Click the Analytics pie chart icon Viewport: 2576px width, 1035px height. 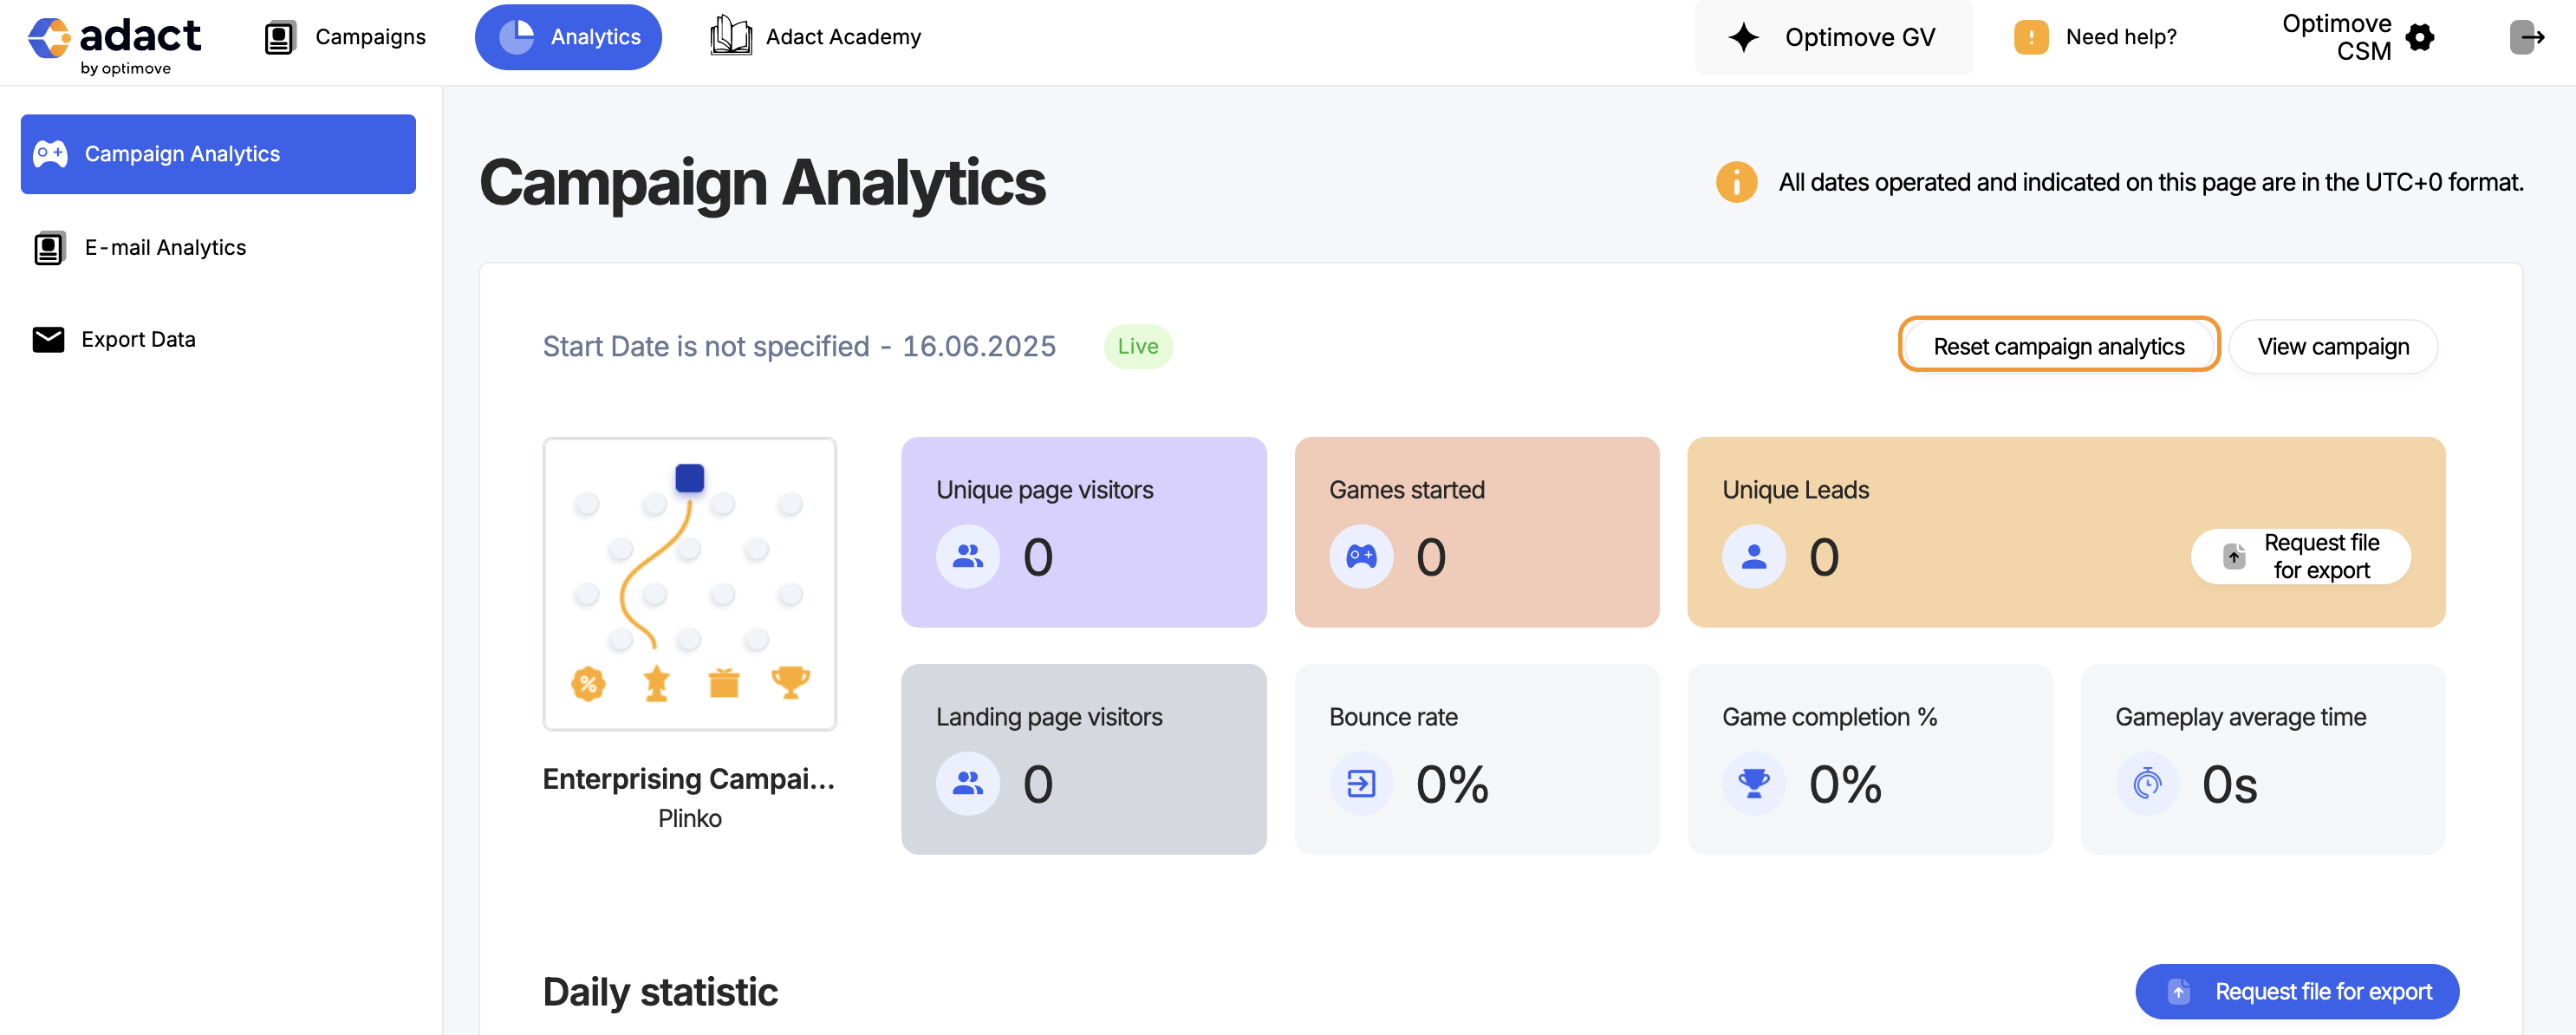point(517,37)
